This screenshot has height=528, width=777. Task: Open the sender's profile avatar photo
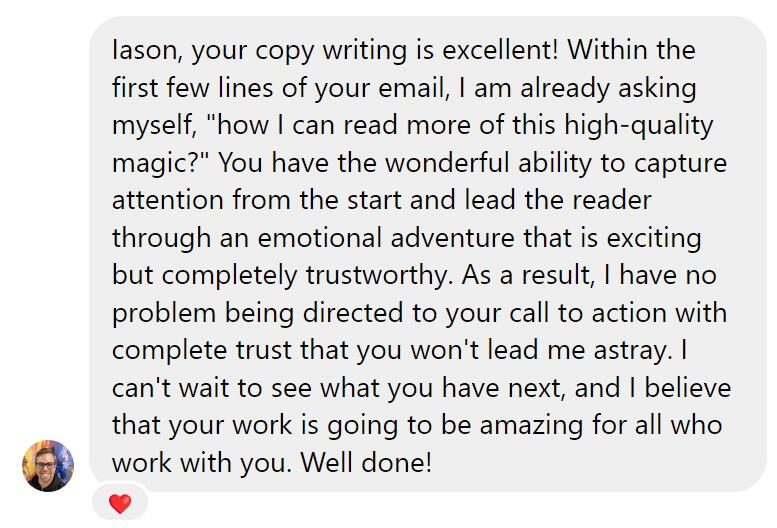coord(48,466)
